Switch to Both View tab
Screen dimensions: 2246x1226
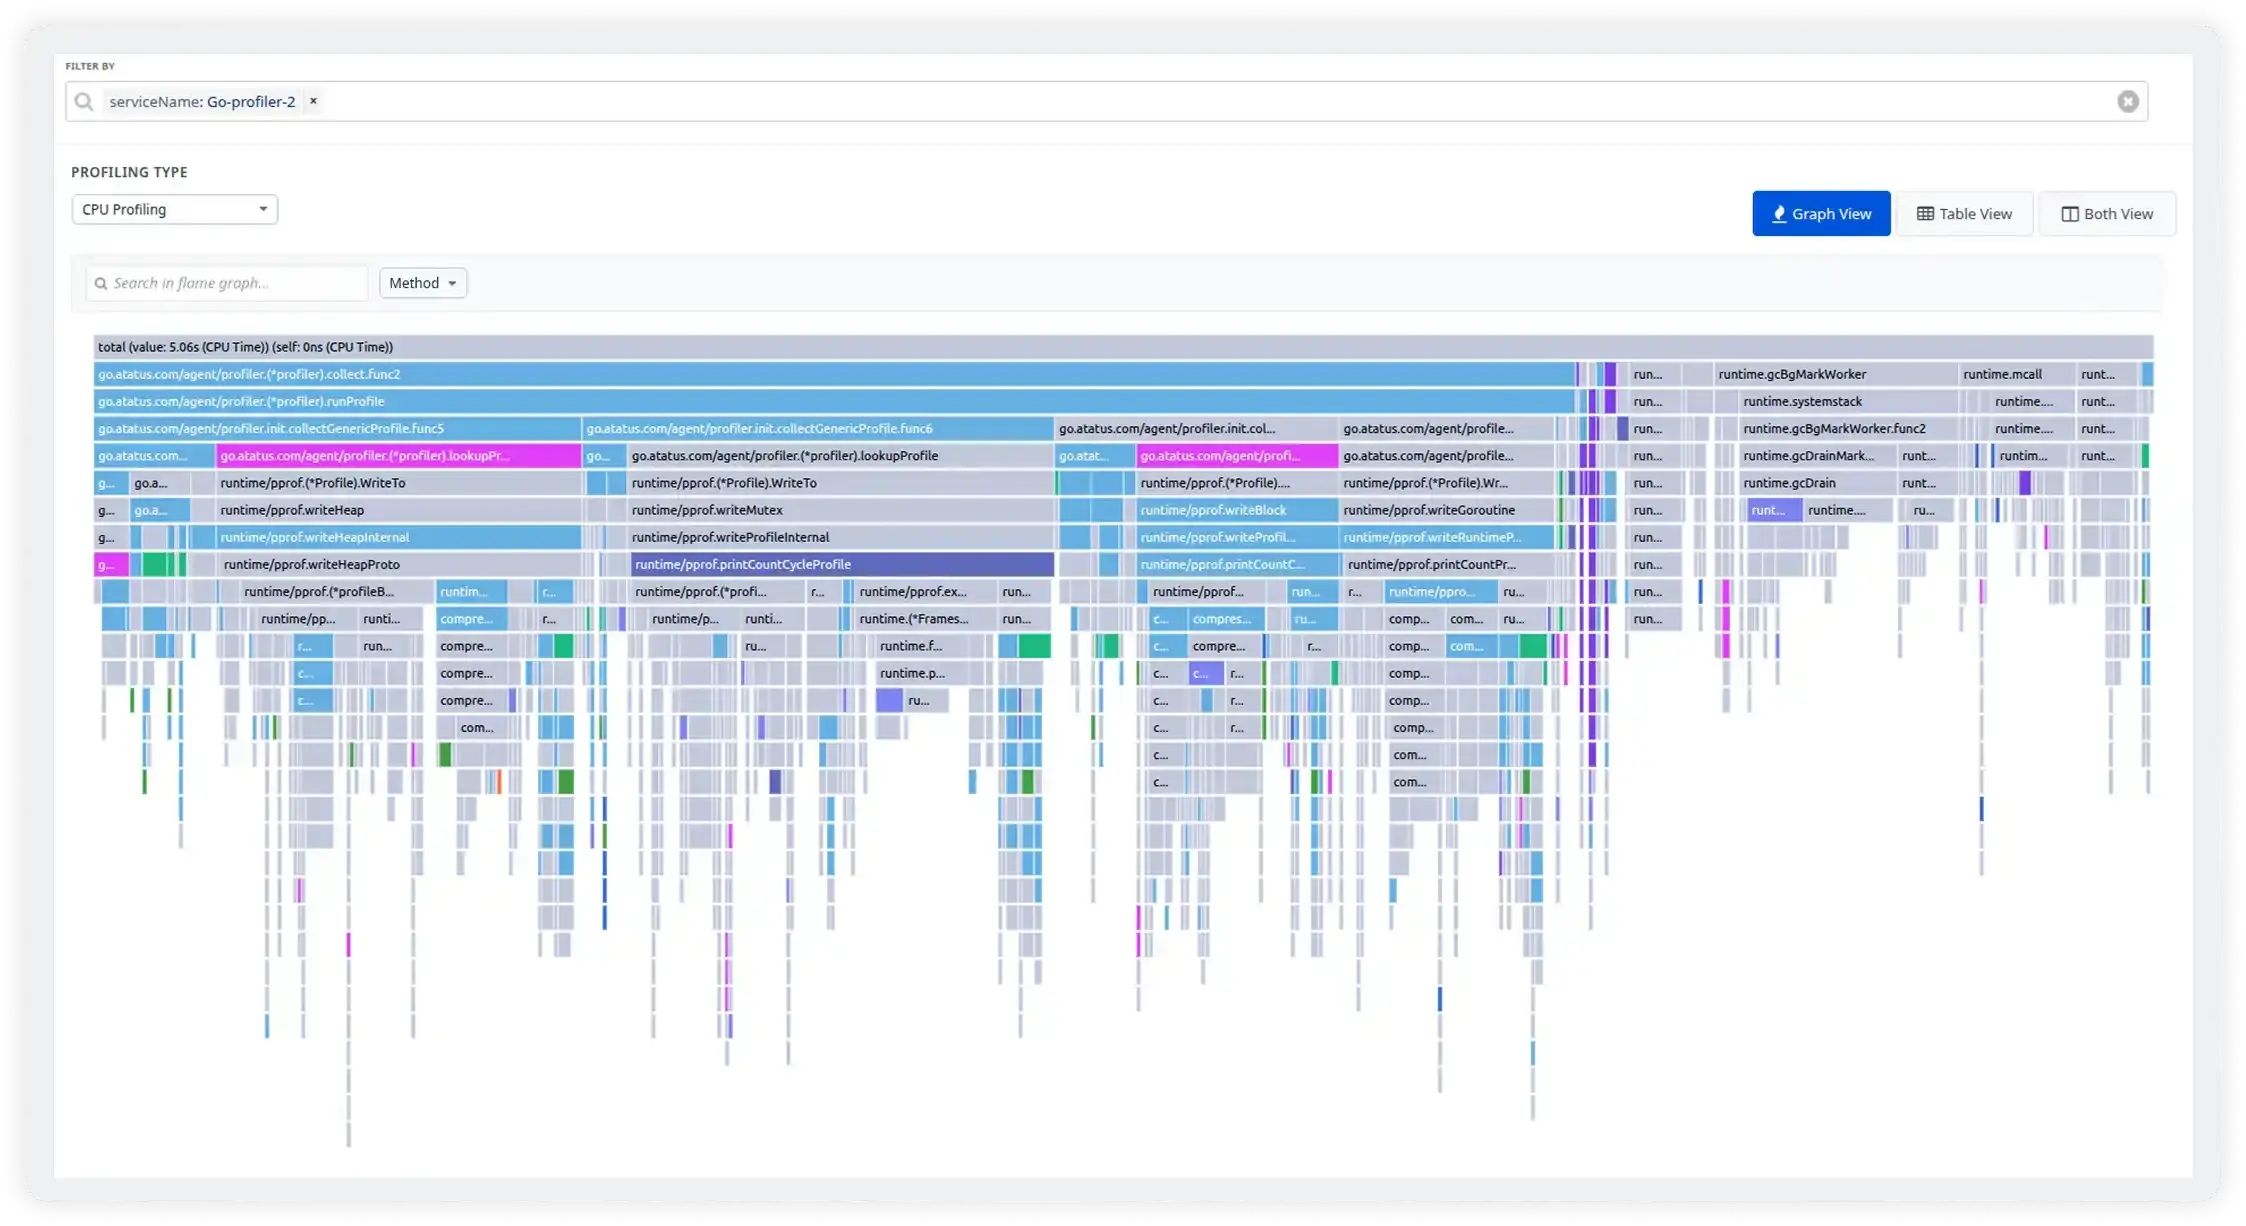[x=2107, y=214]
